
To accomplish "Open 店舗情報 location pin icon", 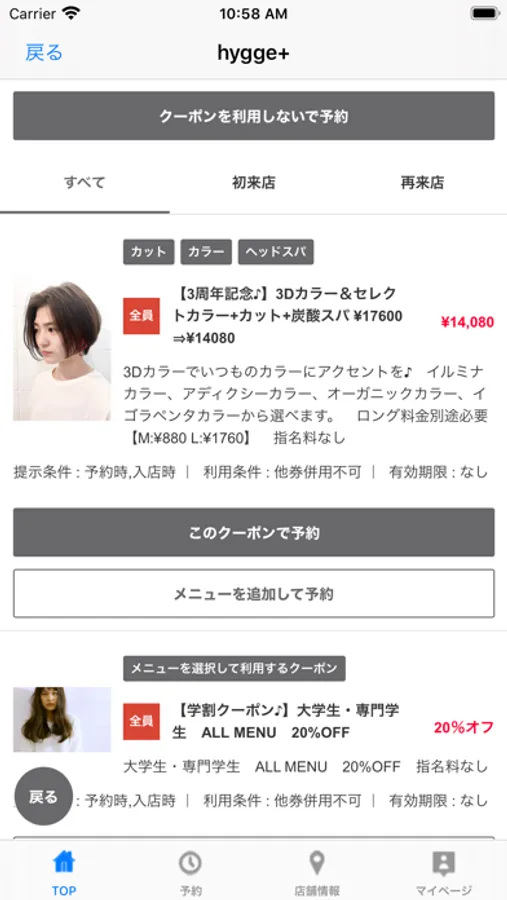I will [x=317, y=863].
